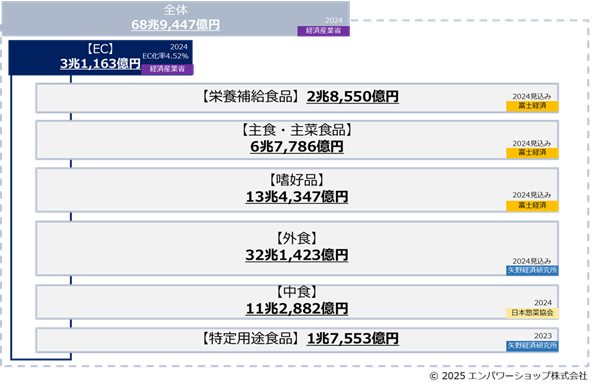Click the 日本惣菜協会 tag in 中食 row
The image size is (595, 388).
532,313
